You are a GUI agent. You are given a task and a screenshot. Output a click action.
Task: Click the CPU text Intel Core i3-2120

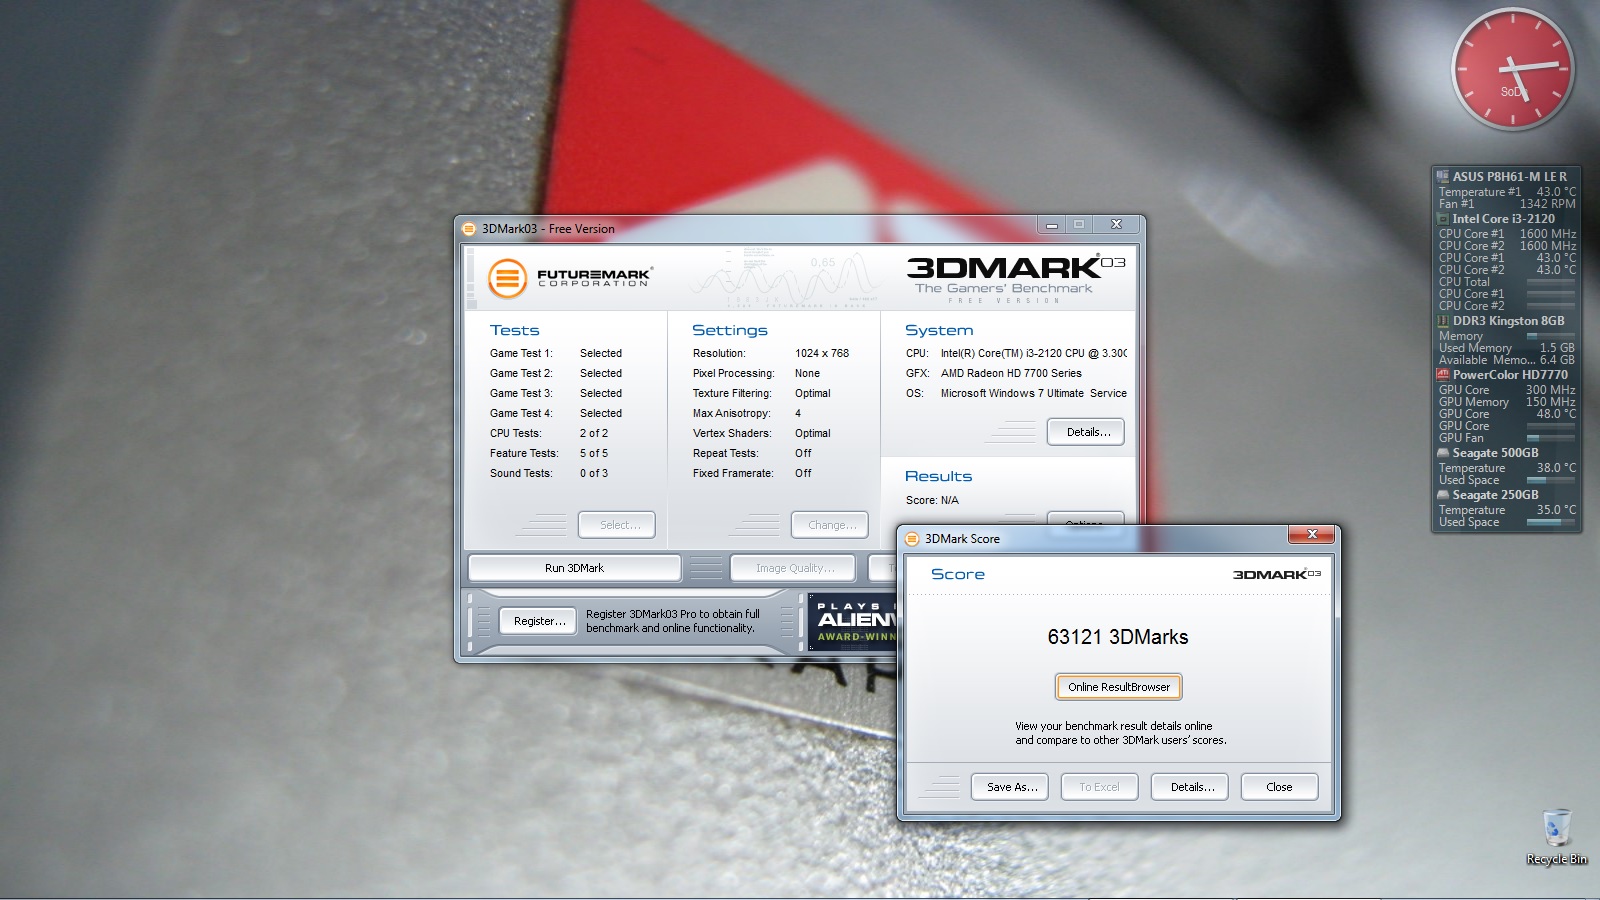tap(1034, 353)
